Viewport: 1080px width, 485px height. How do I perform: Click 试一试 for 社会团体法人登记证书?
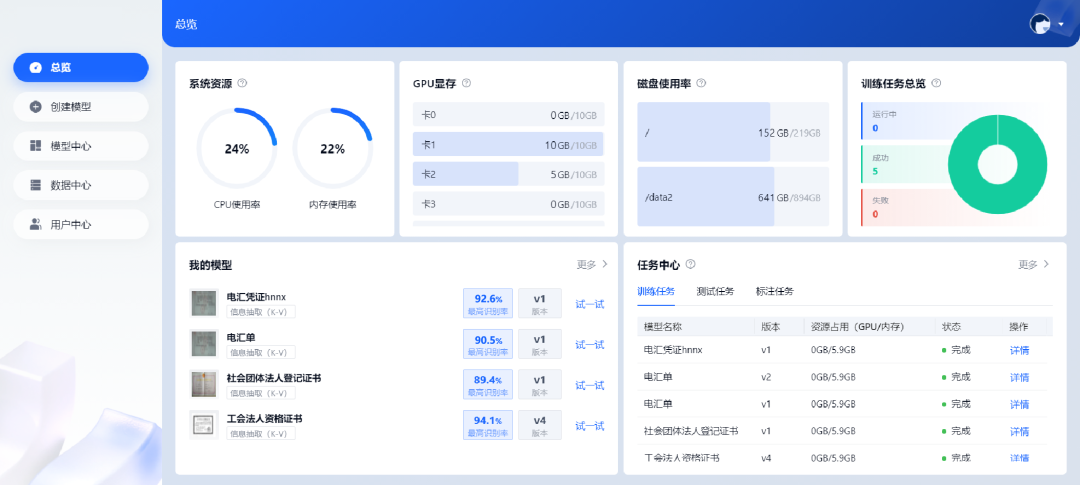point(590,385)
